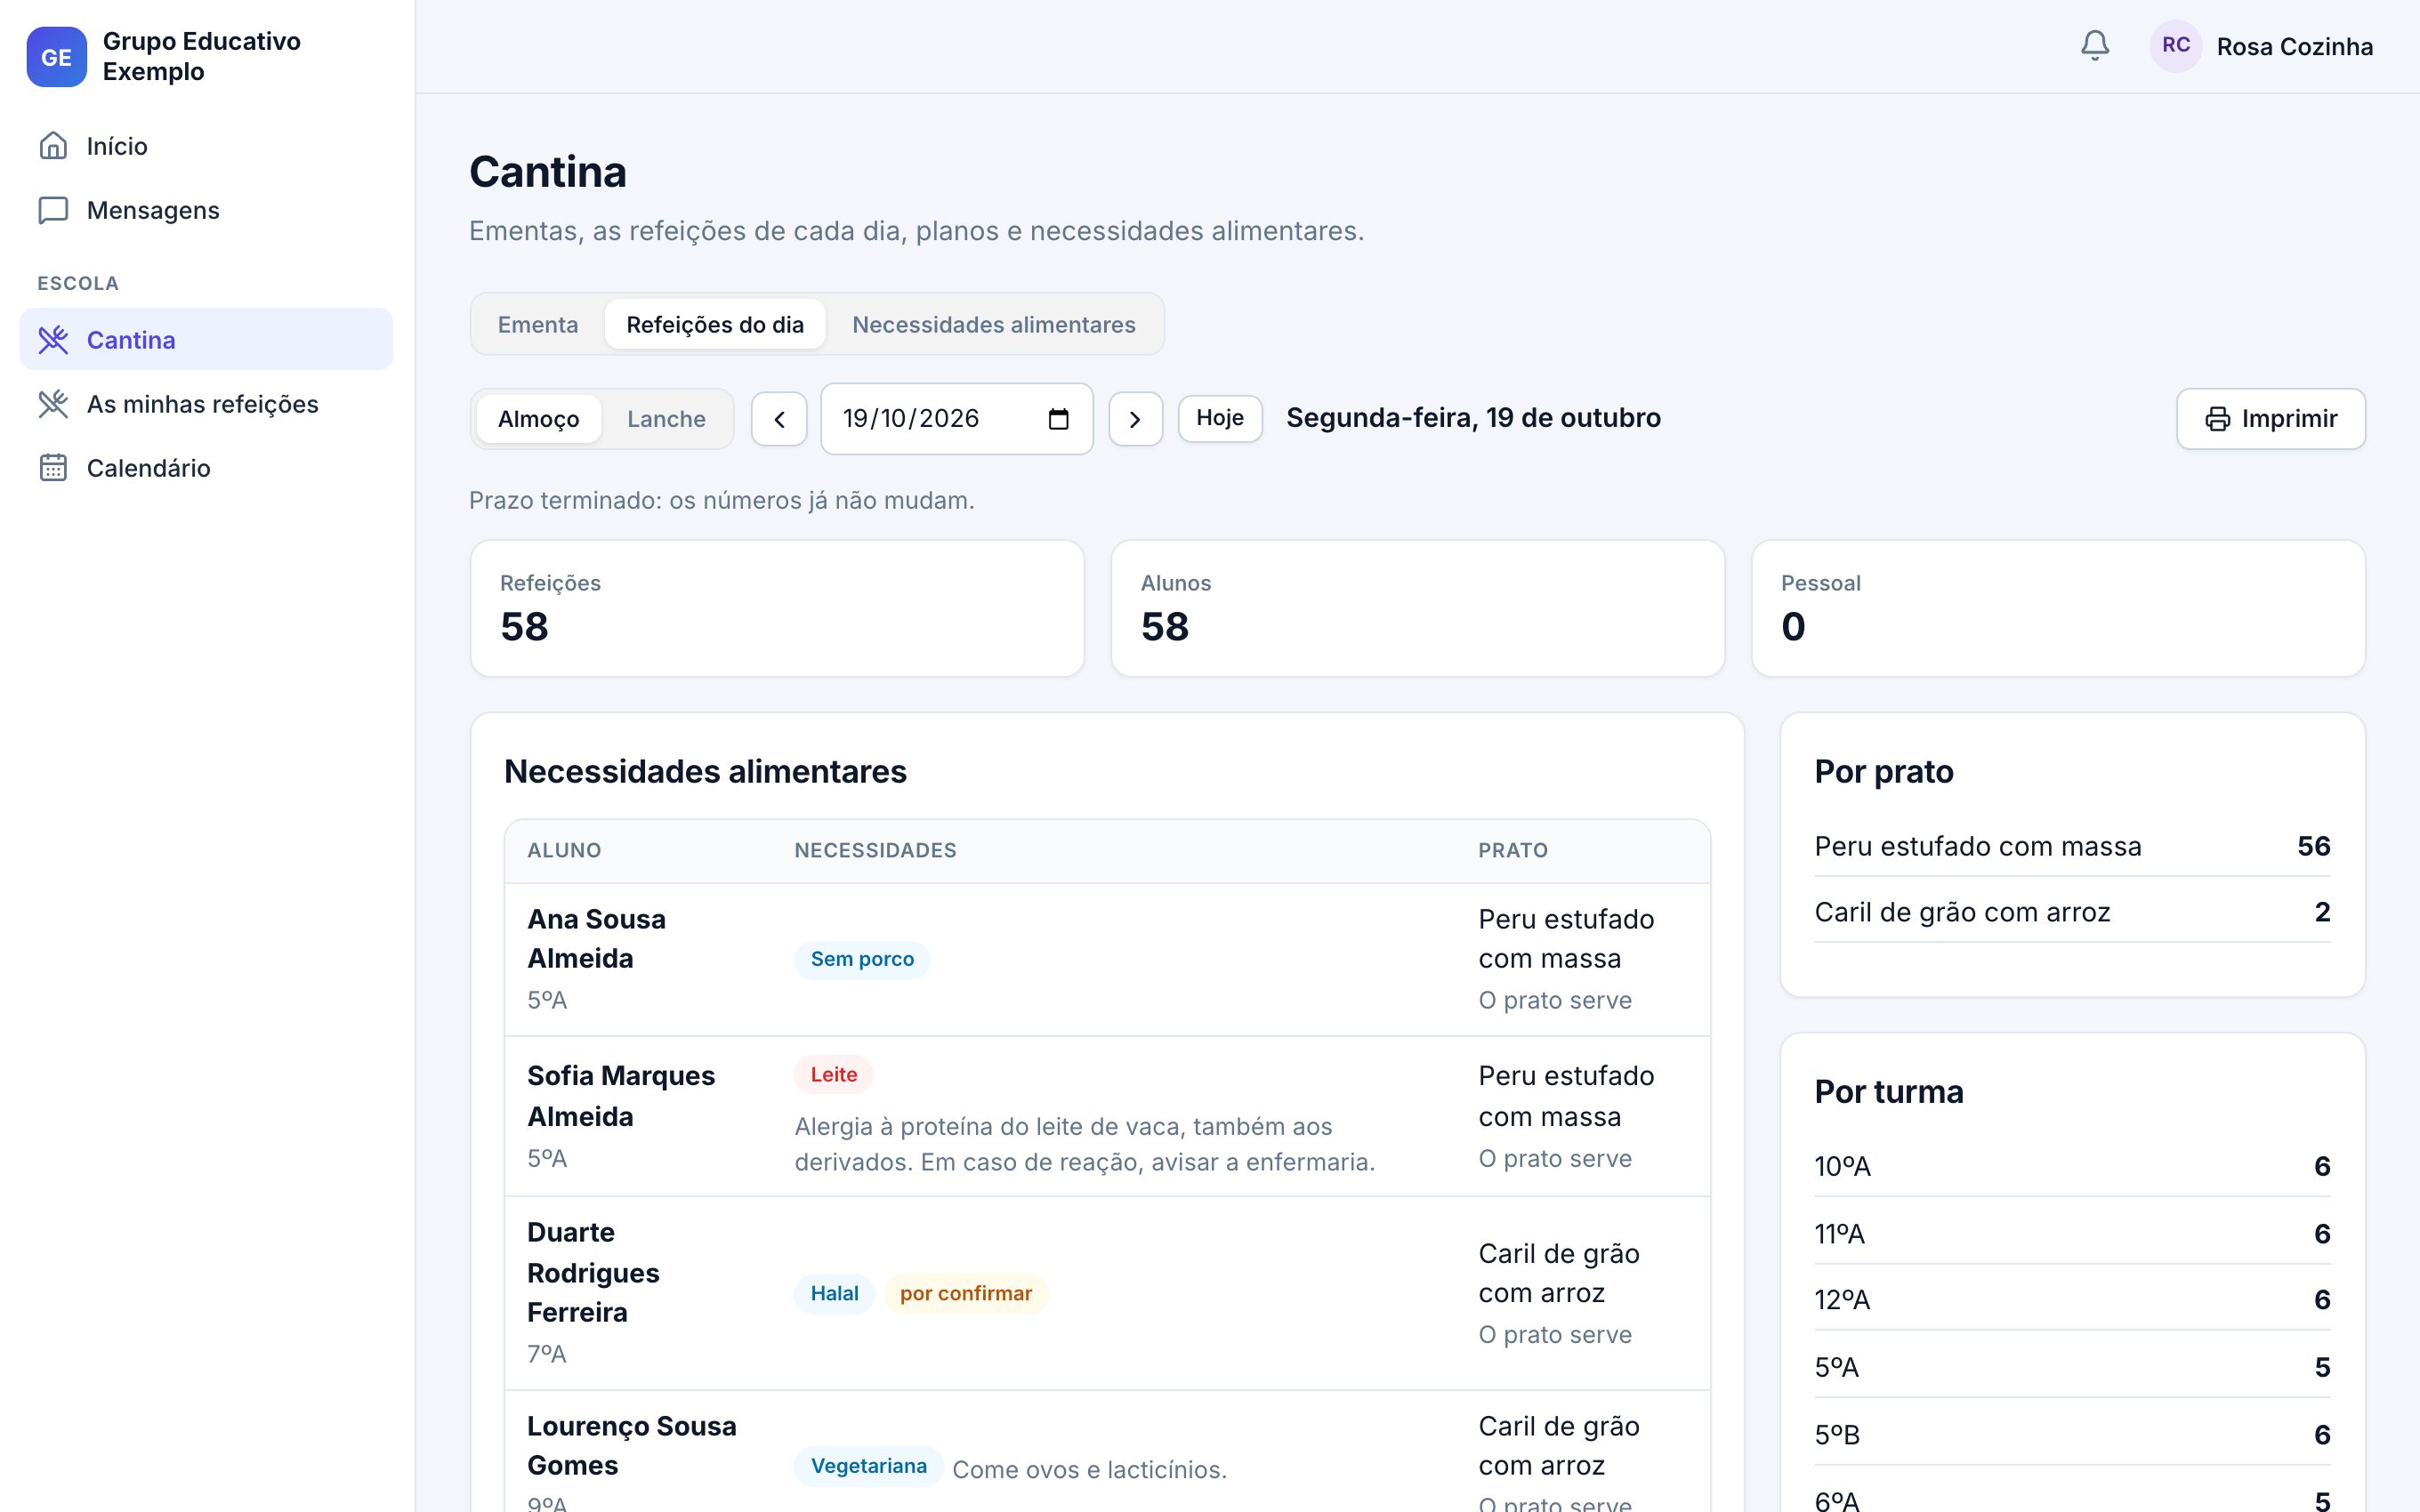Image resolution: width=2420 pixels, height=1512 pixels.
Task: Select Sofia Marques Almeida row
Action: click(1107, 1116)
